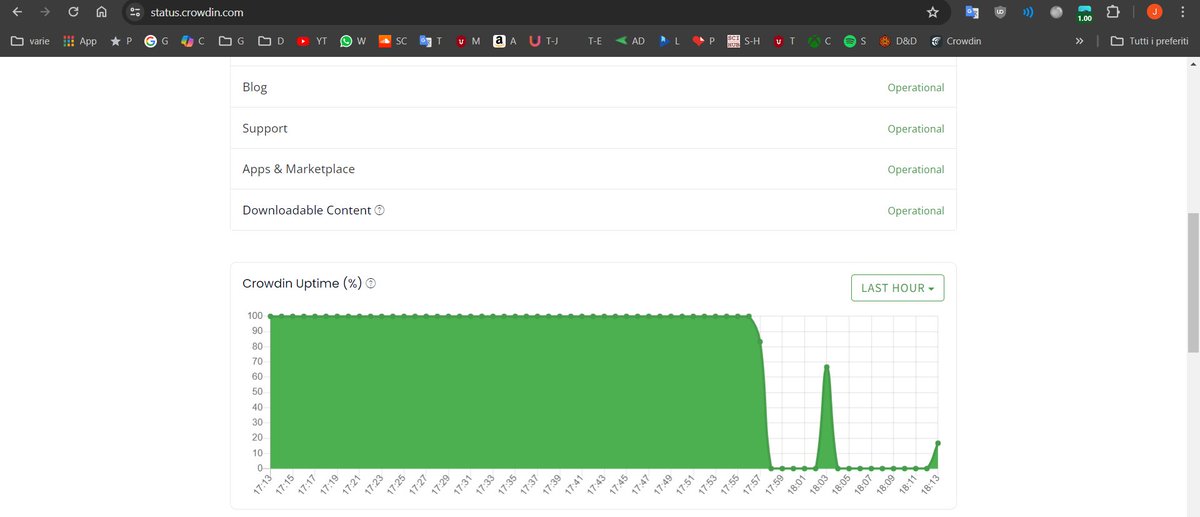Open the browser home page
Viewport: 1200px width, 517px height.
click(x=101, y=13)
